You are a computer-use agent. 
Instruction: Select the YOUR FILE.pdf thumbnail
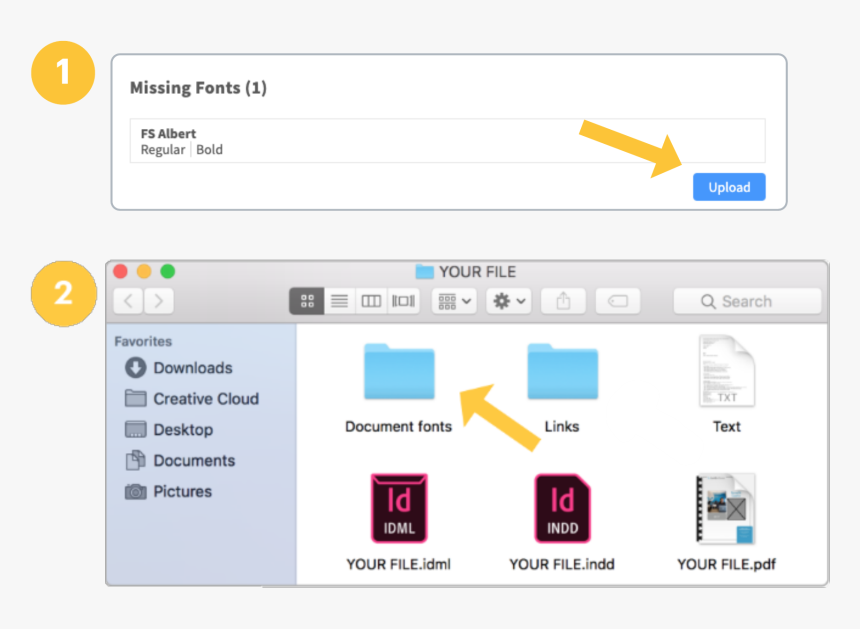coord(726,508)
